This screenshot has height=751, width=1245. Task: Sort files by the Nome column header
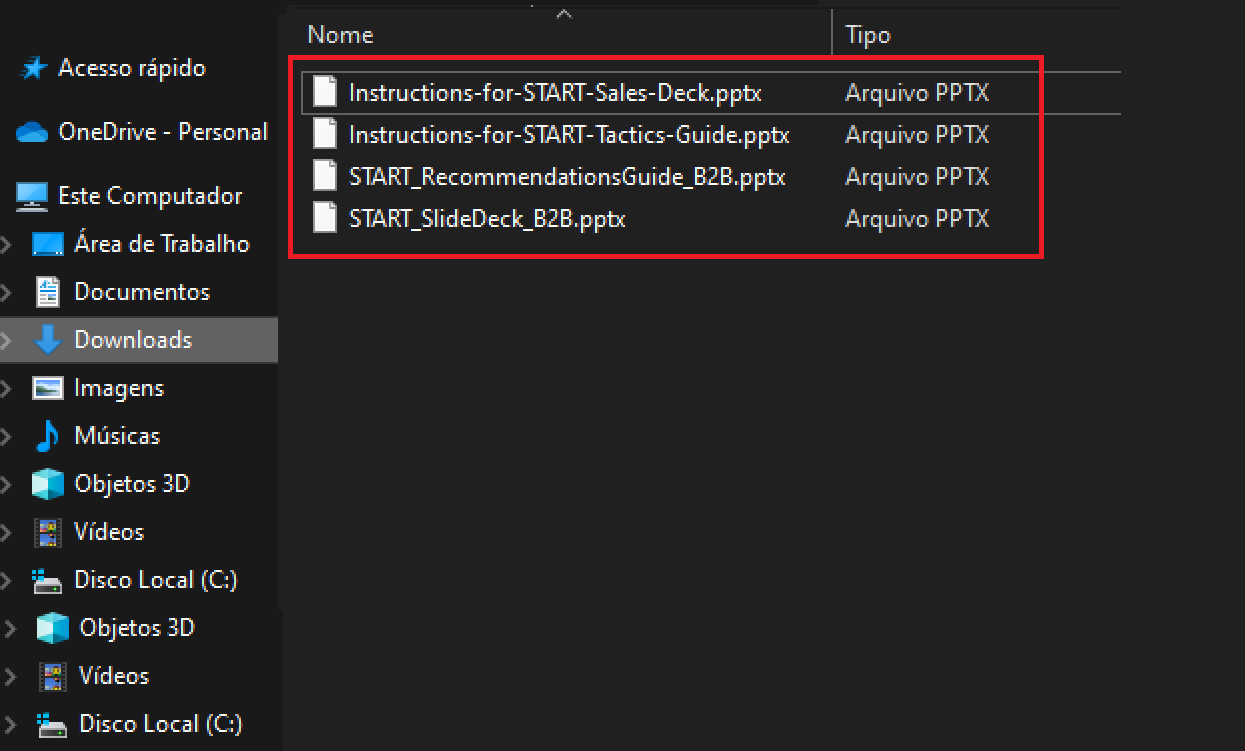341,35
